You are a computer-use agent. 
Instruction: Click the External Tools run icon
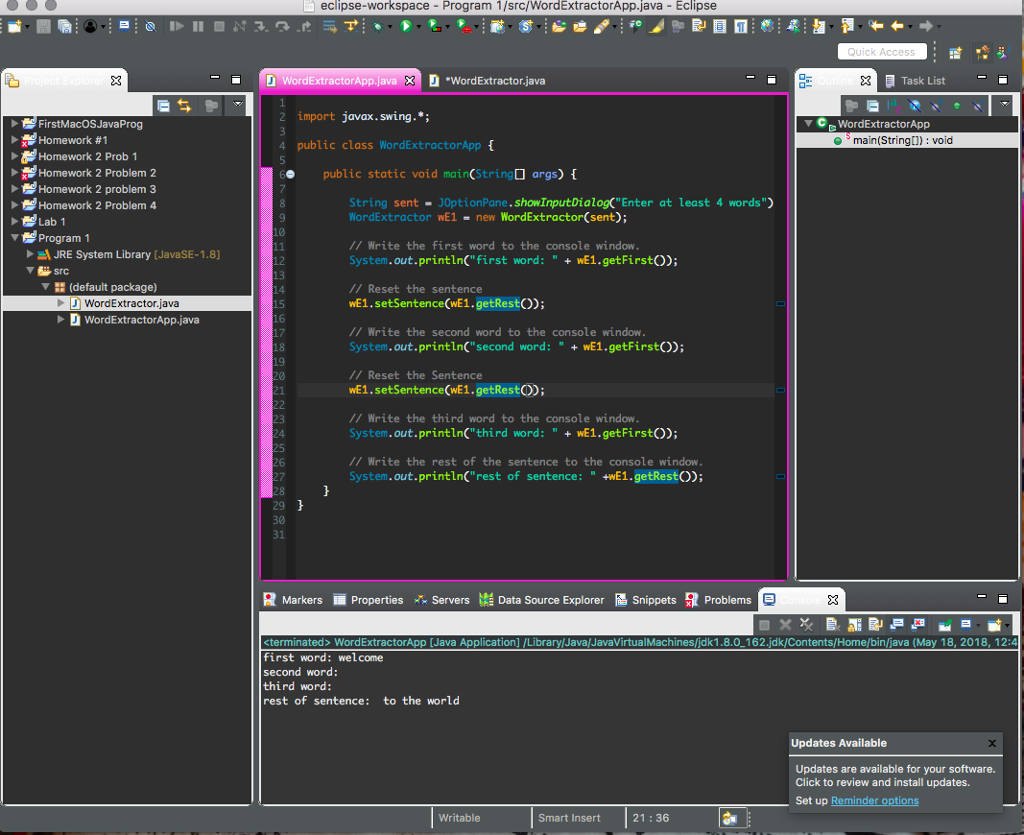464,26
